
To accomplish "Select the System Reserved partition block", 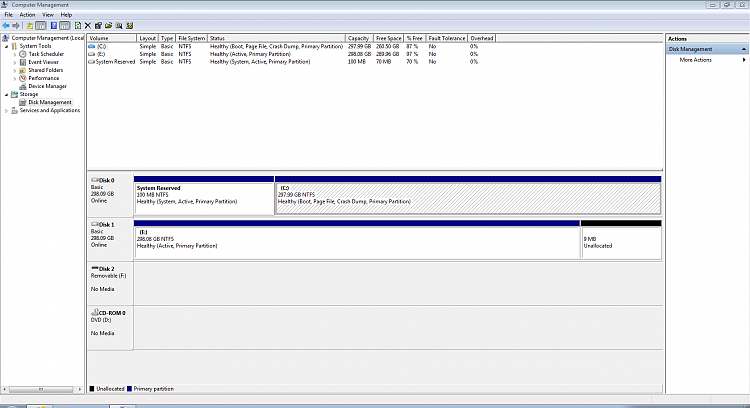I will coord(204,195).
